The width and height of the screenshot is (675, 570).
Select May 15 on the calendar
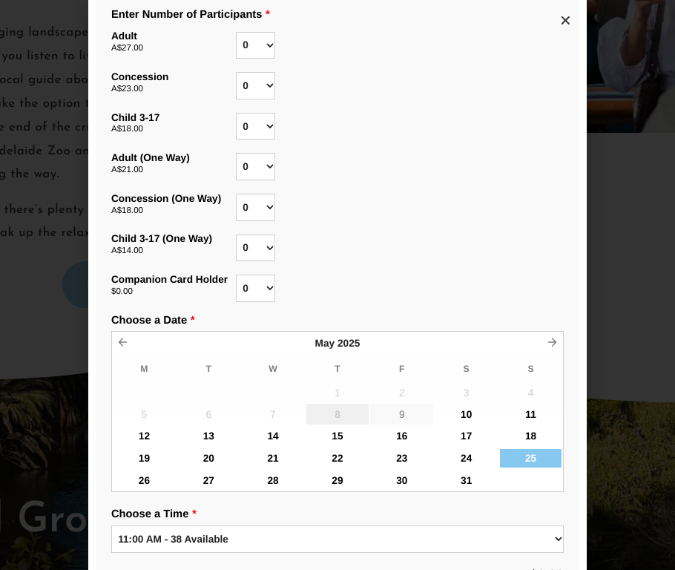pyautogui.click(x=338, y=436)
